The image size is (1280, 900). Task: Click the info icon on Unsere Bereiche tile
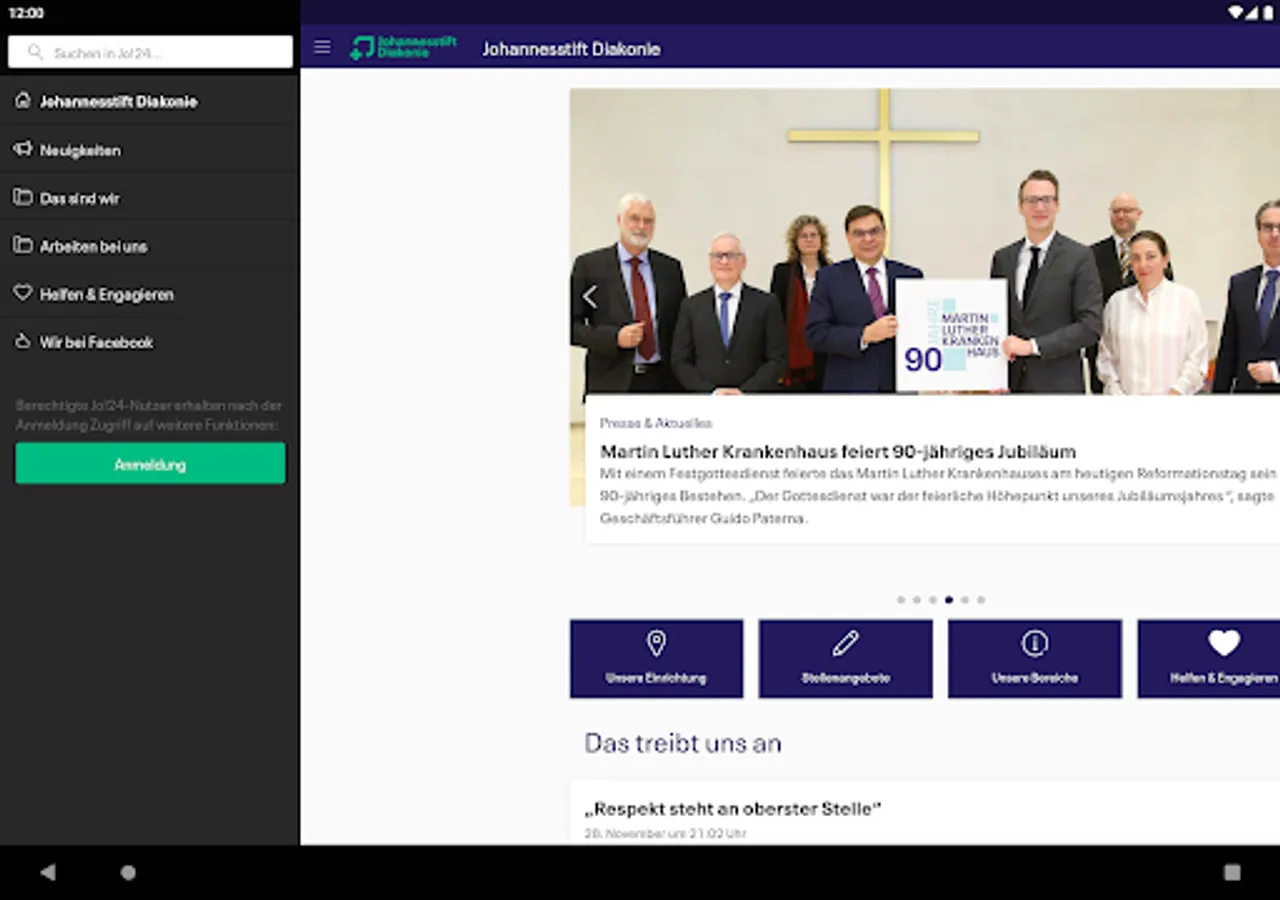(1035, 643)
